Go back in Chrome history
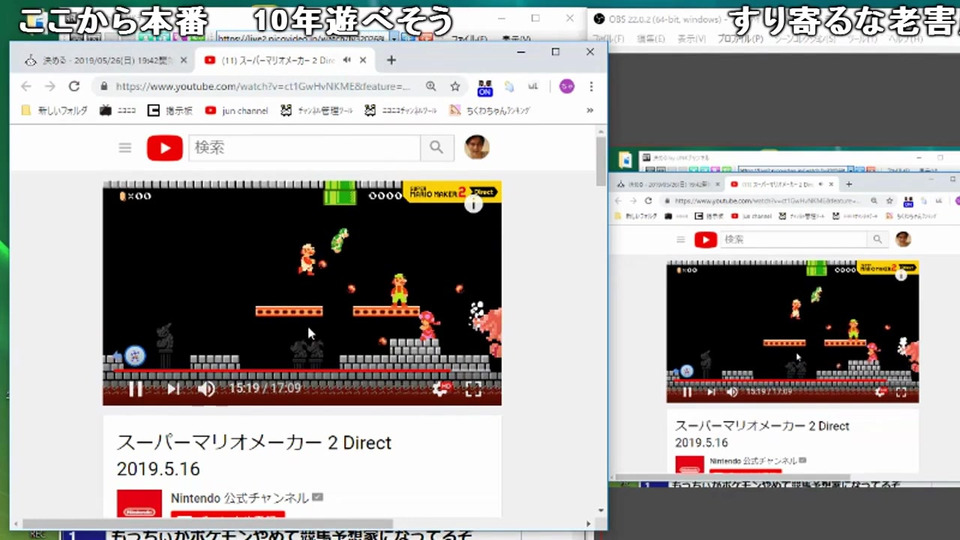This screenshot has width=960, height=540. click(x=26, y=86)
